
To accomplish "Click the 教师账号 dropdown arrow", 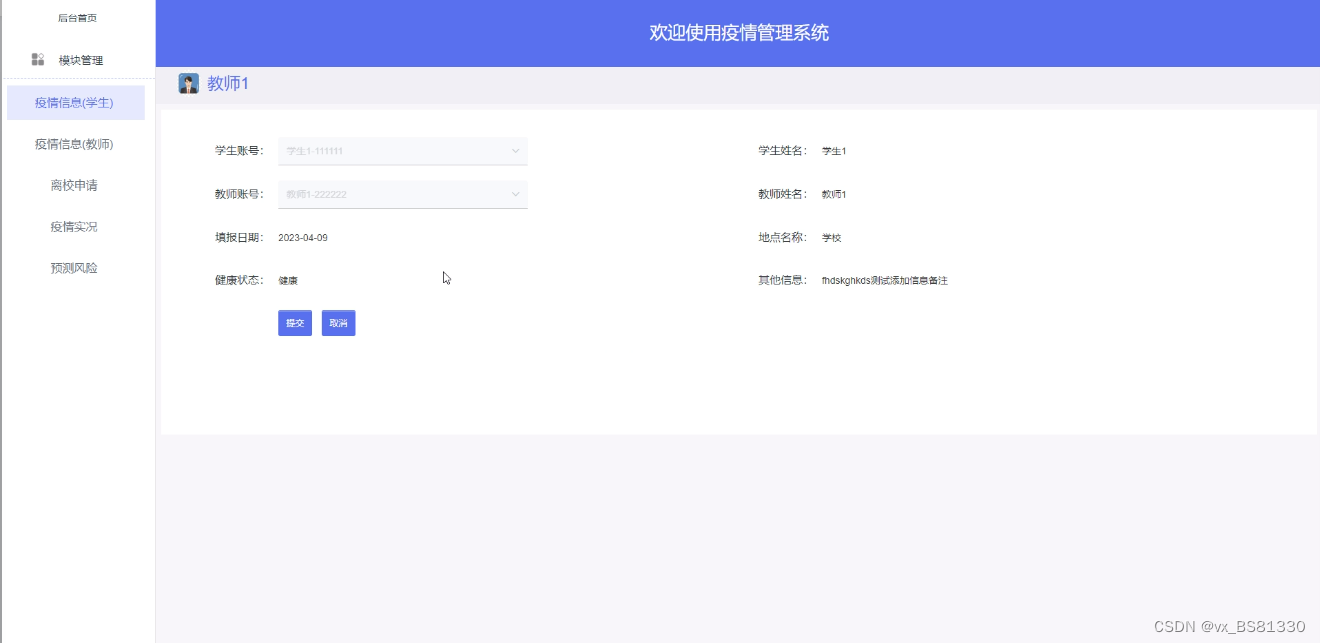I will (x=516, y=194).
